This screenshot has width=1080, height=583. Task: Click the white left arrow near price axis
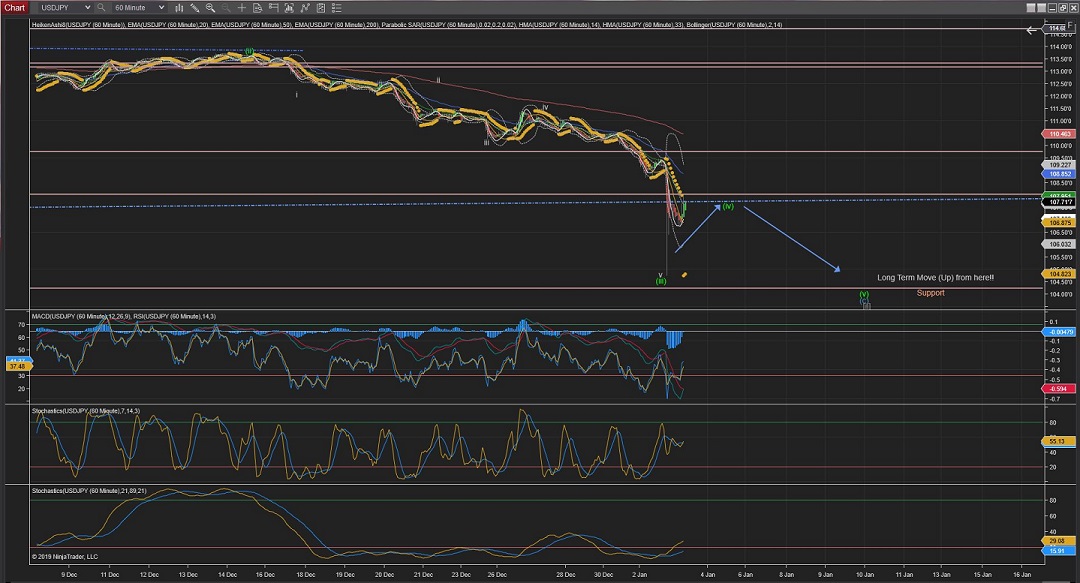point(1032,30)
